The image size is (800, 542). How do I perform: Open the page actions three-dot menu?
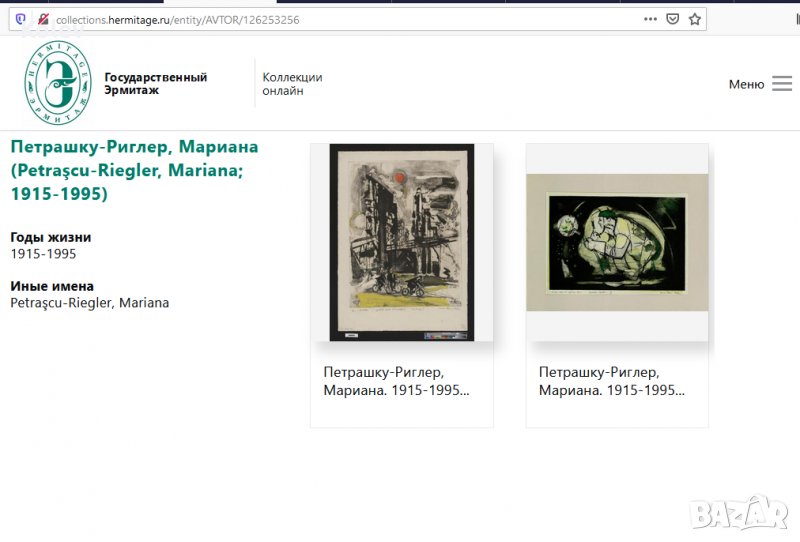coord(650,19)
